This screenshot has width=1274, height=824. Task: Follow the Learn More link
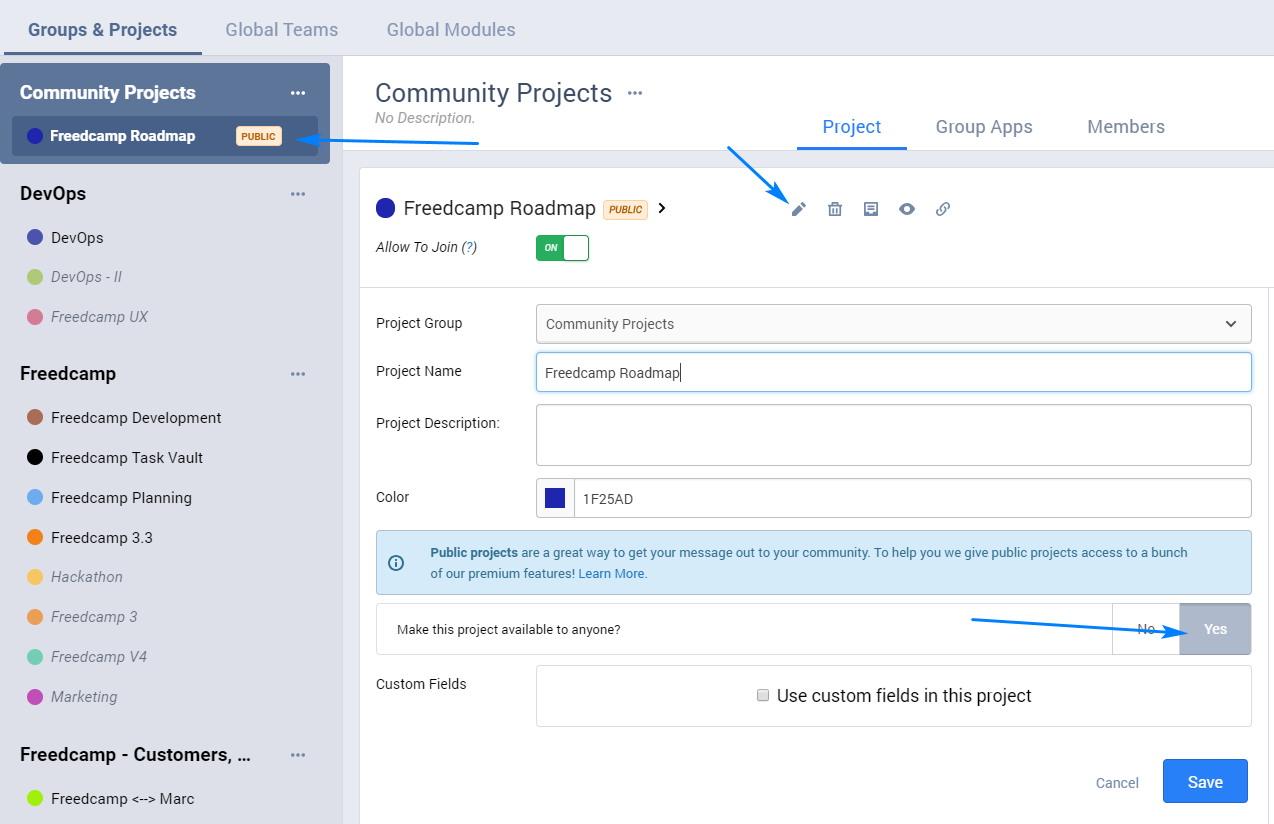point(612,574)
